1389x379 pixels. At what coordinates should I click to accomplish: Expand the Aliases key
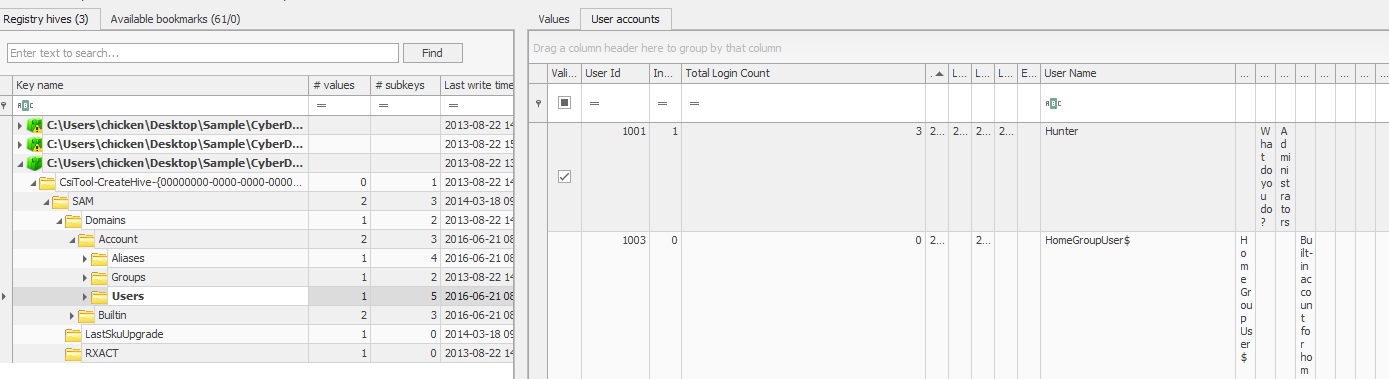coord(84,258)
